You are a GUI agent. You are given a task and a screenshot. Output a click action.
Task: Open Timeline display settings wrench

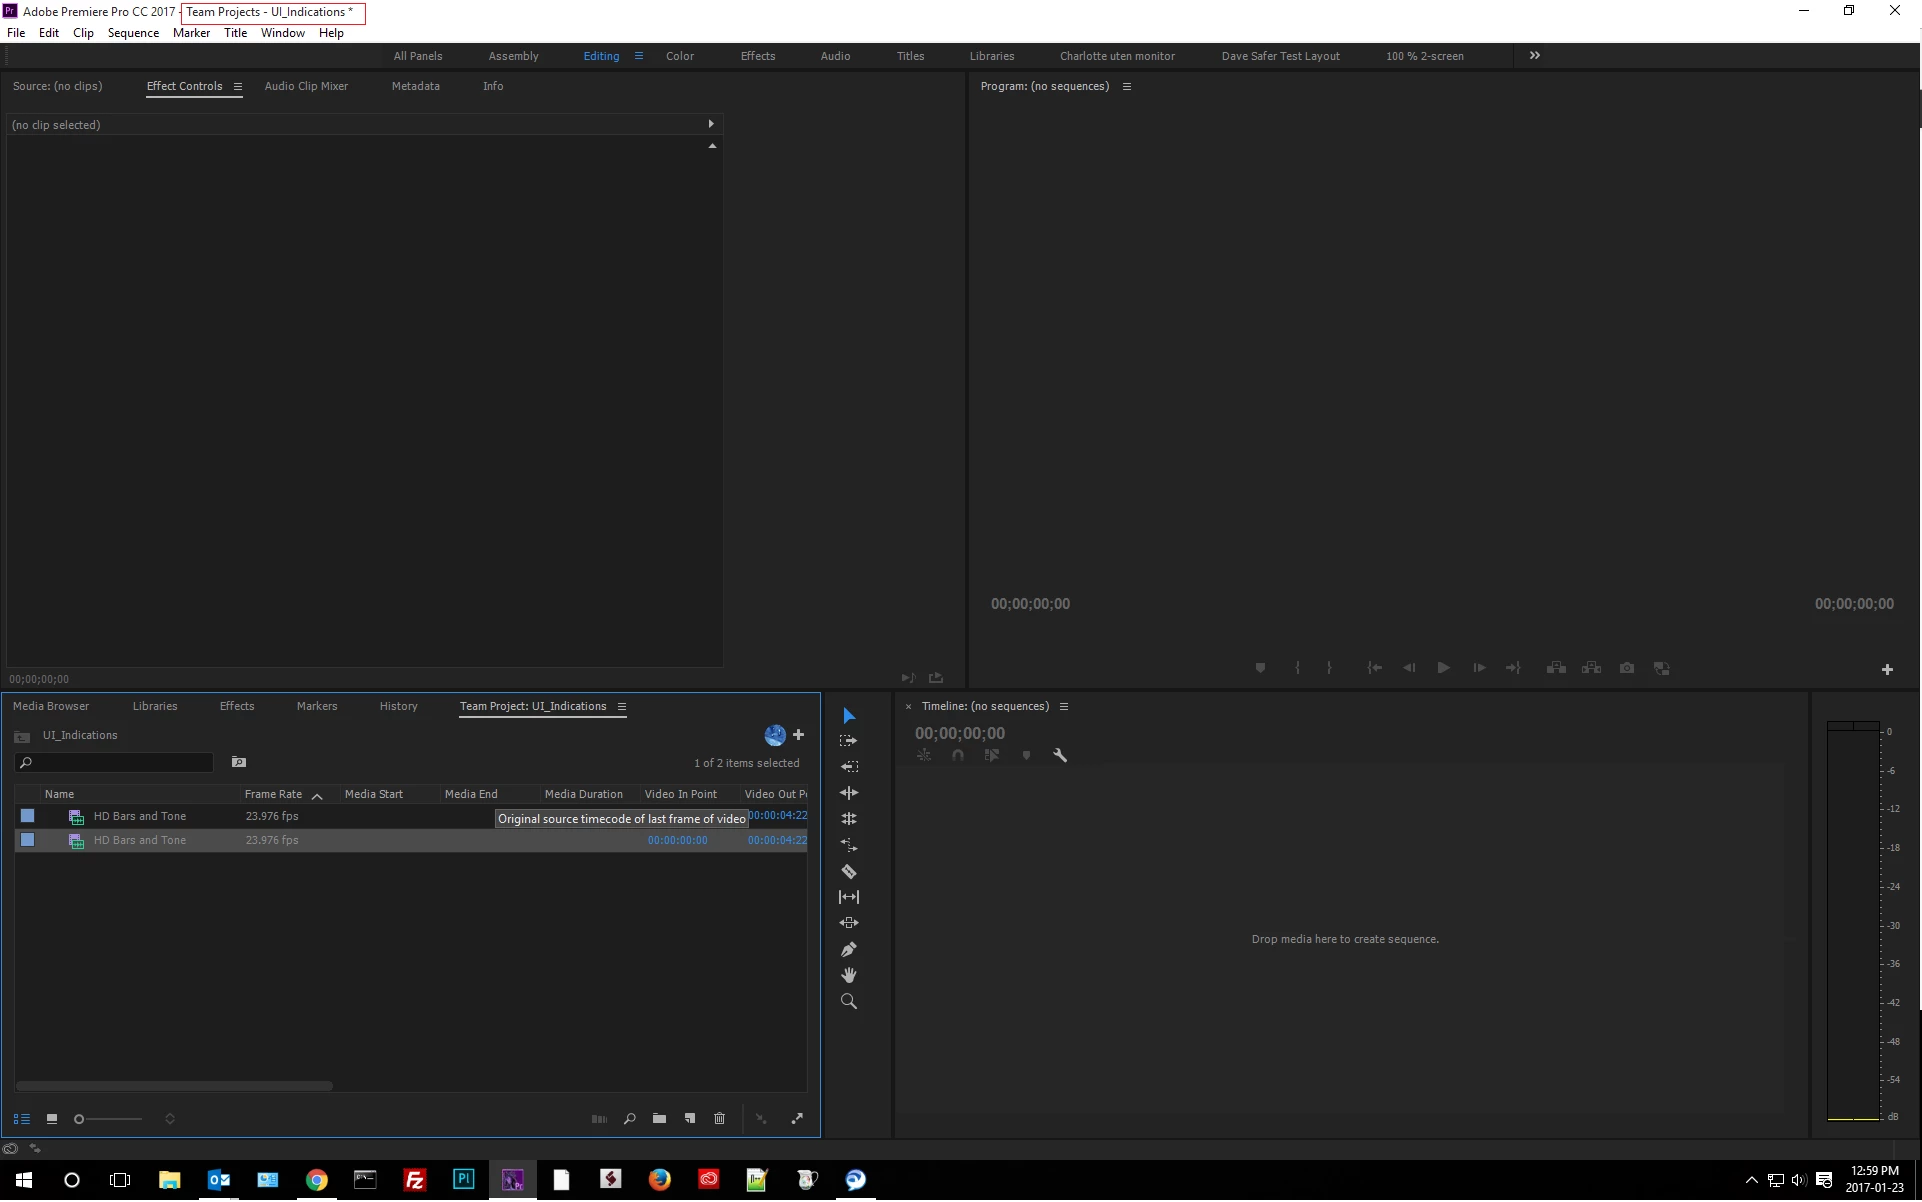coord(1060,756)
